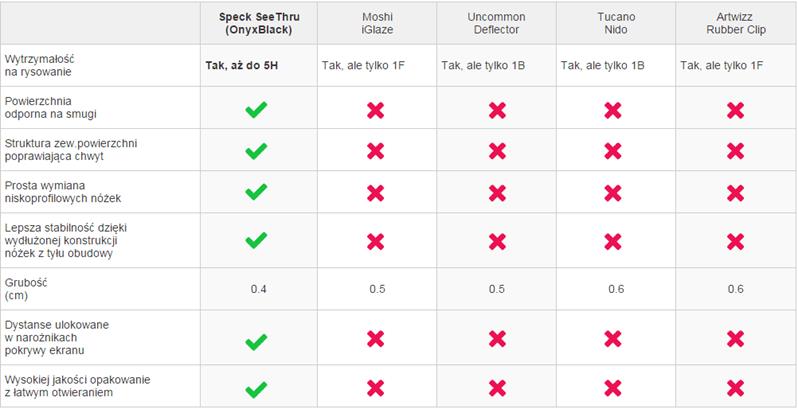
Task: Click the green check for smudge-resistant surface row
Action: 256,110
